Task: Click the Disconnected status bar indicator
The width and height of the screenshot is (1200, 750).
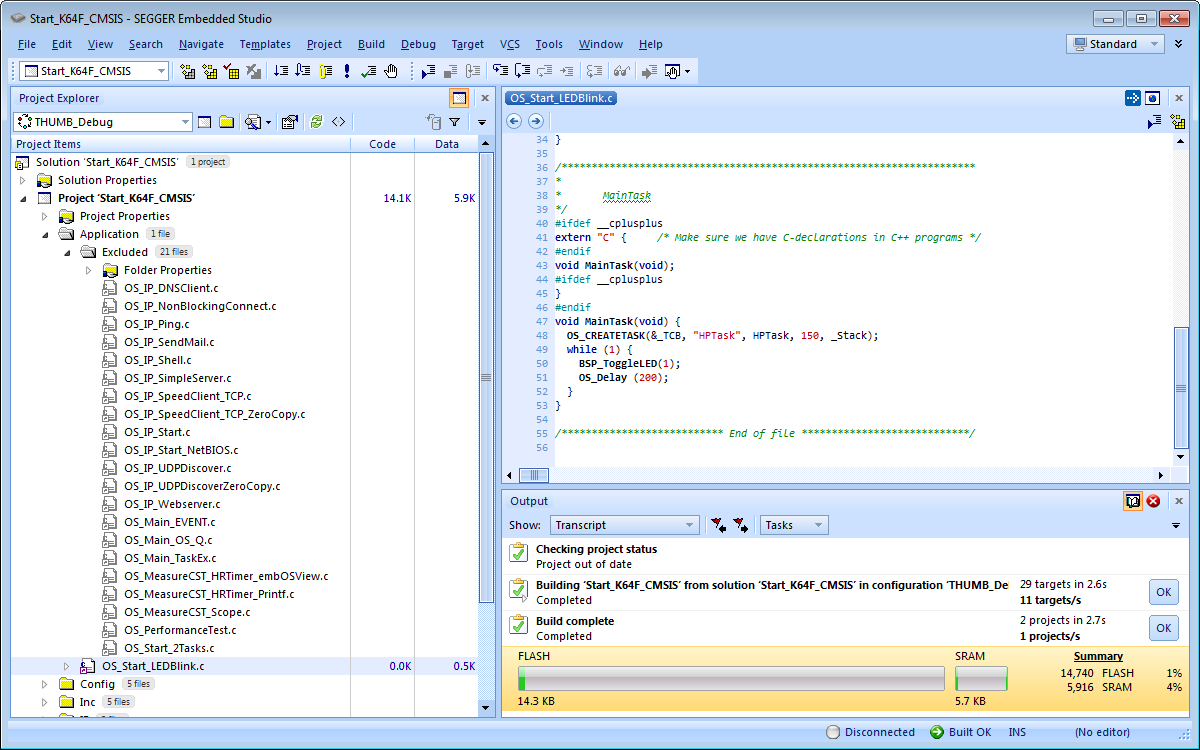Action: 870,732
